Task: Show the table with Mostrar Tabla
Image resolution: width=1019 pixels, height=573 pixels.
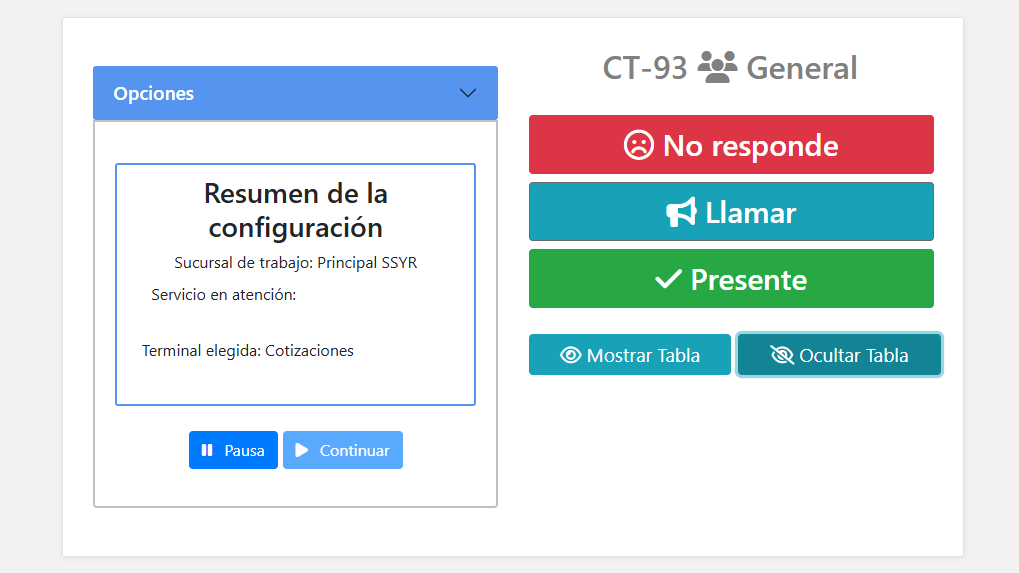Action: pos(630,355)
